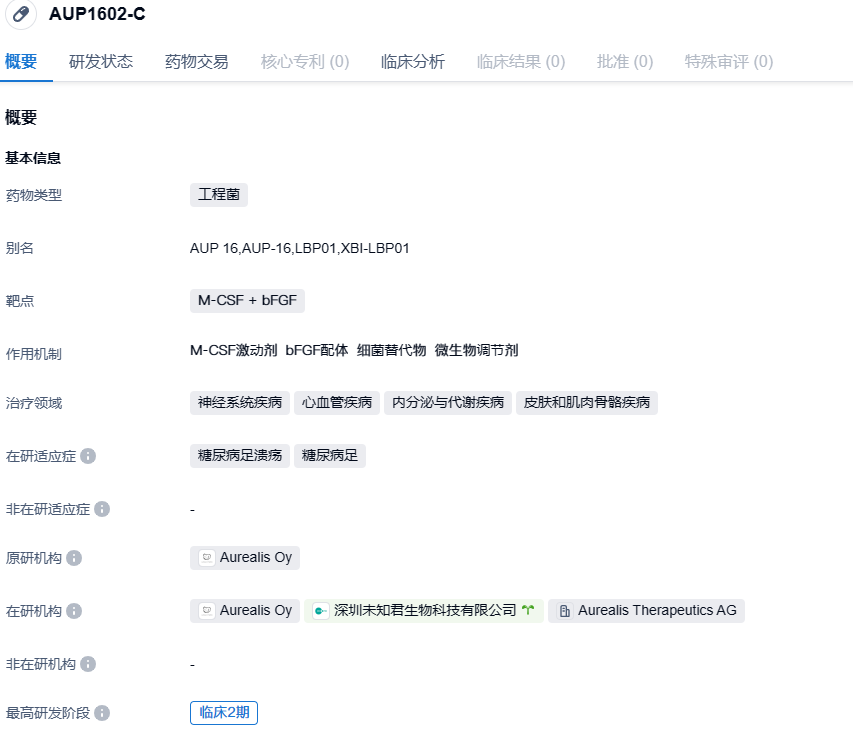Click info icon beside 非在研机构 label
Screen dimensions: 853x743
(x=88, y=664)
